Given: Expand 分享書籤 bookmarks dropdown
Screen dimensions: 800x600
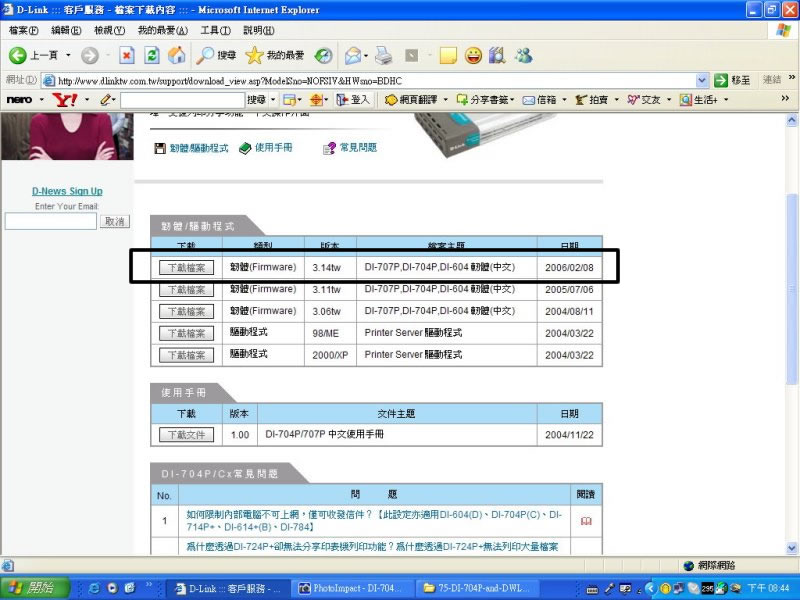Looking at the screenshot, I should point(512,99).
